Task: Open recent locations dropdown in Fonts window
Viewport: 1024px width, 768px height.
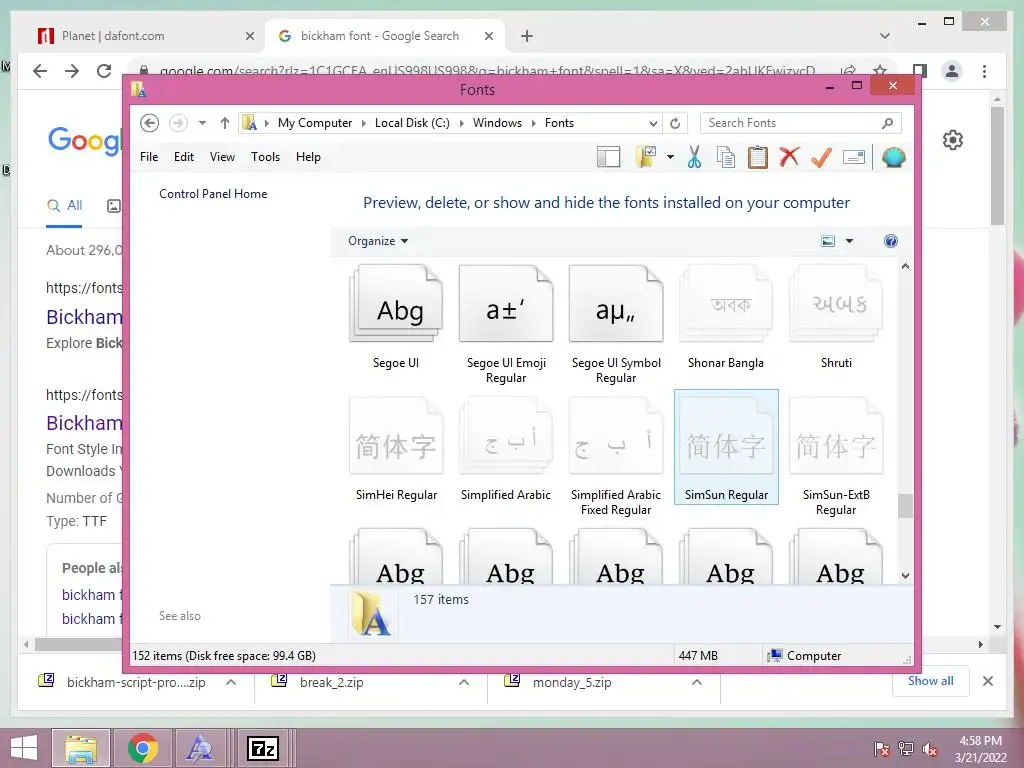Action: (202, 123)
